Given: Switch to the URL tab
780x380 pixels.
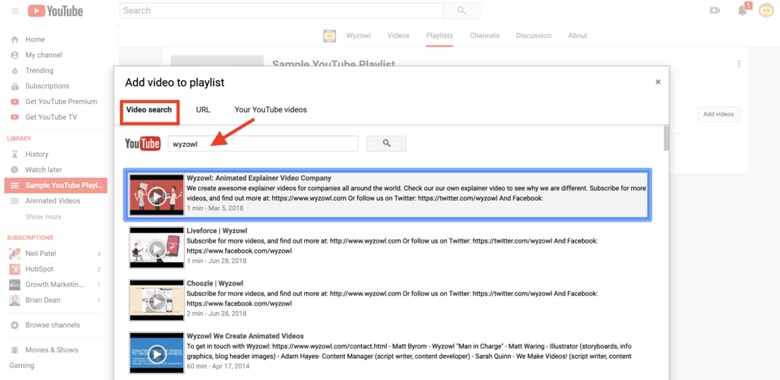Looking at the screenshot, I should point(203,110).
